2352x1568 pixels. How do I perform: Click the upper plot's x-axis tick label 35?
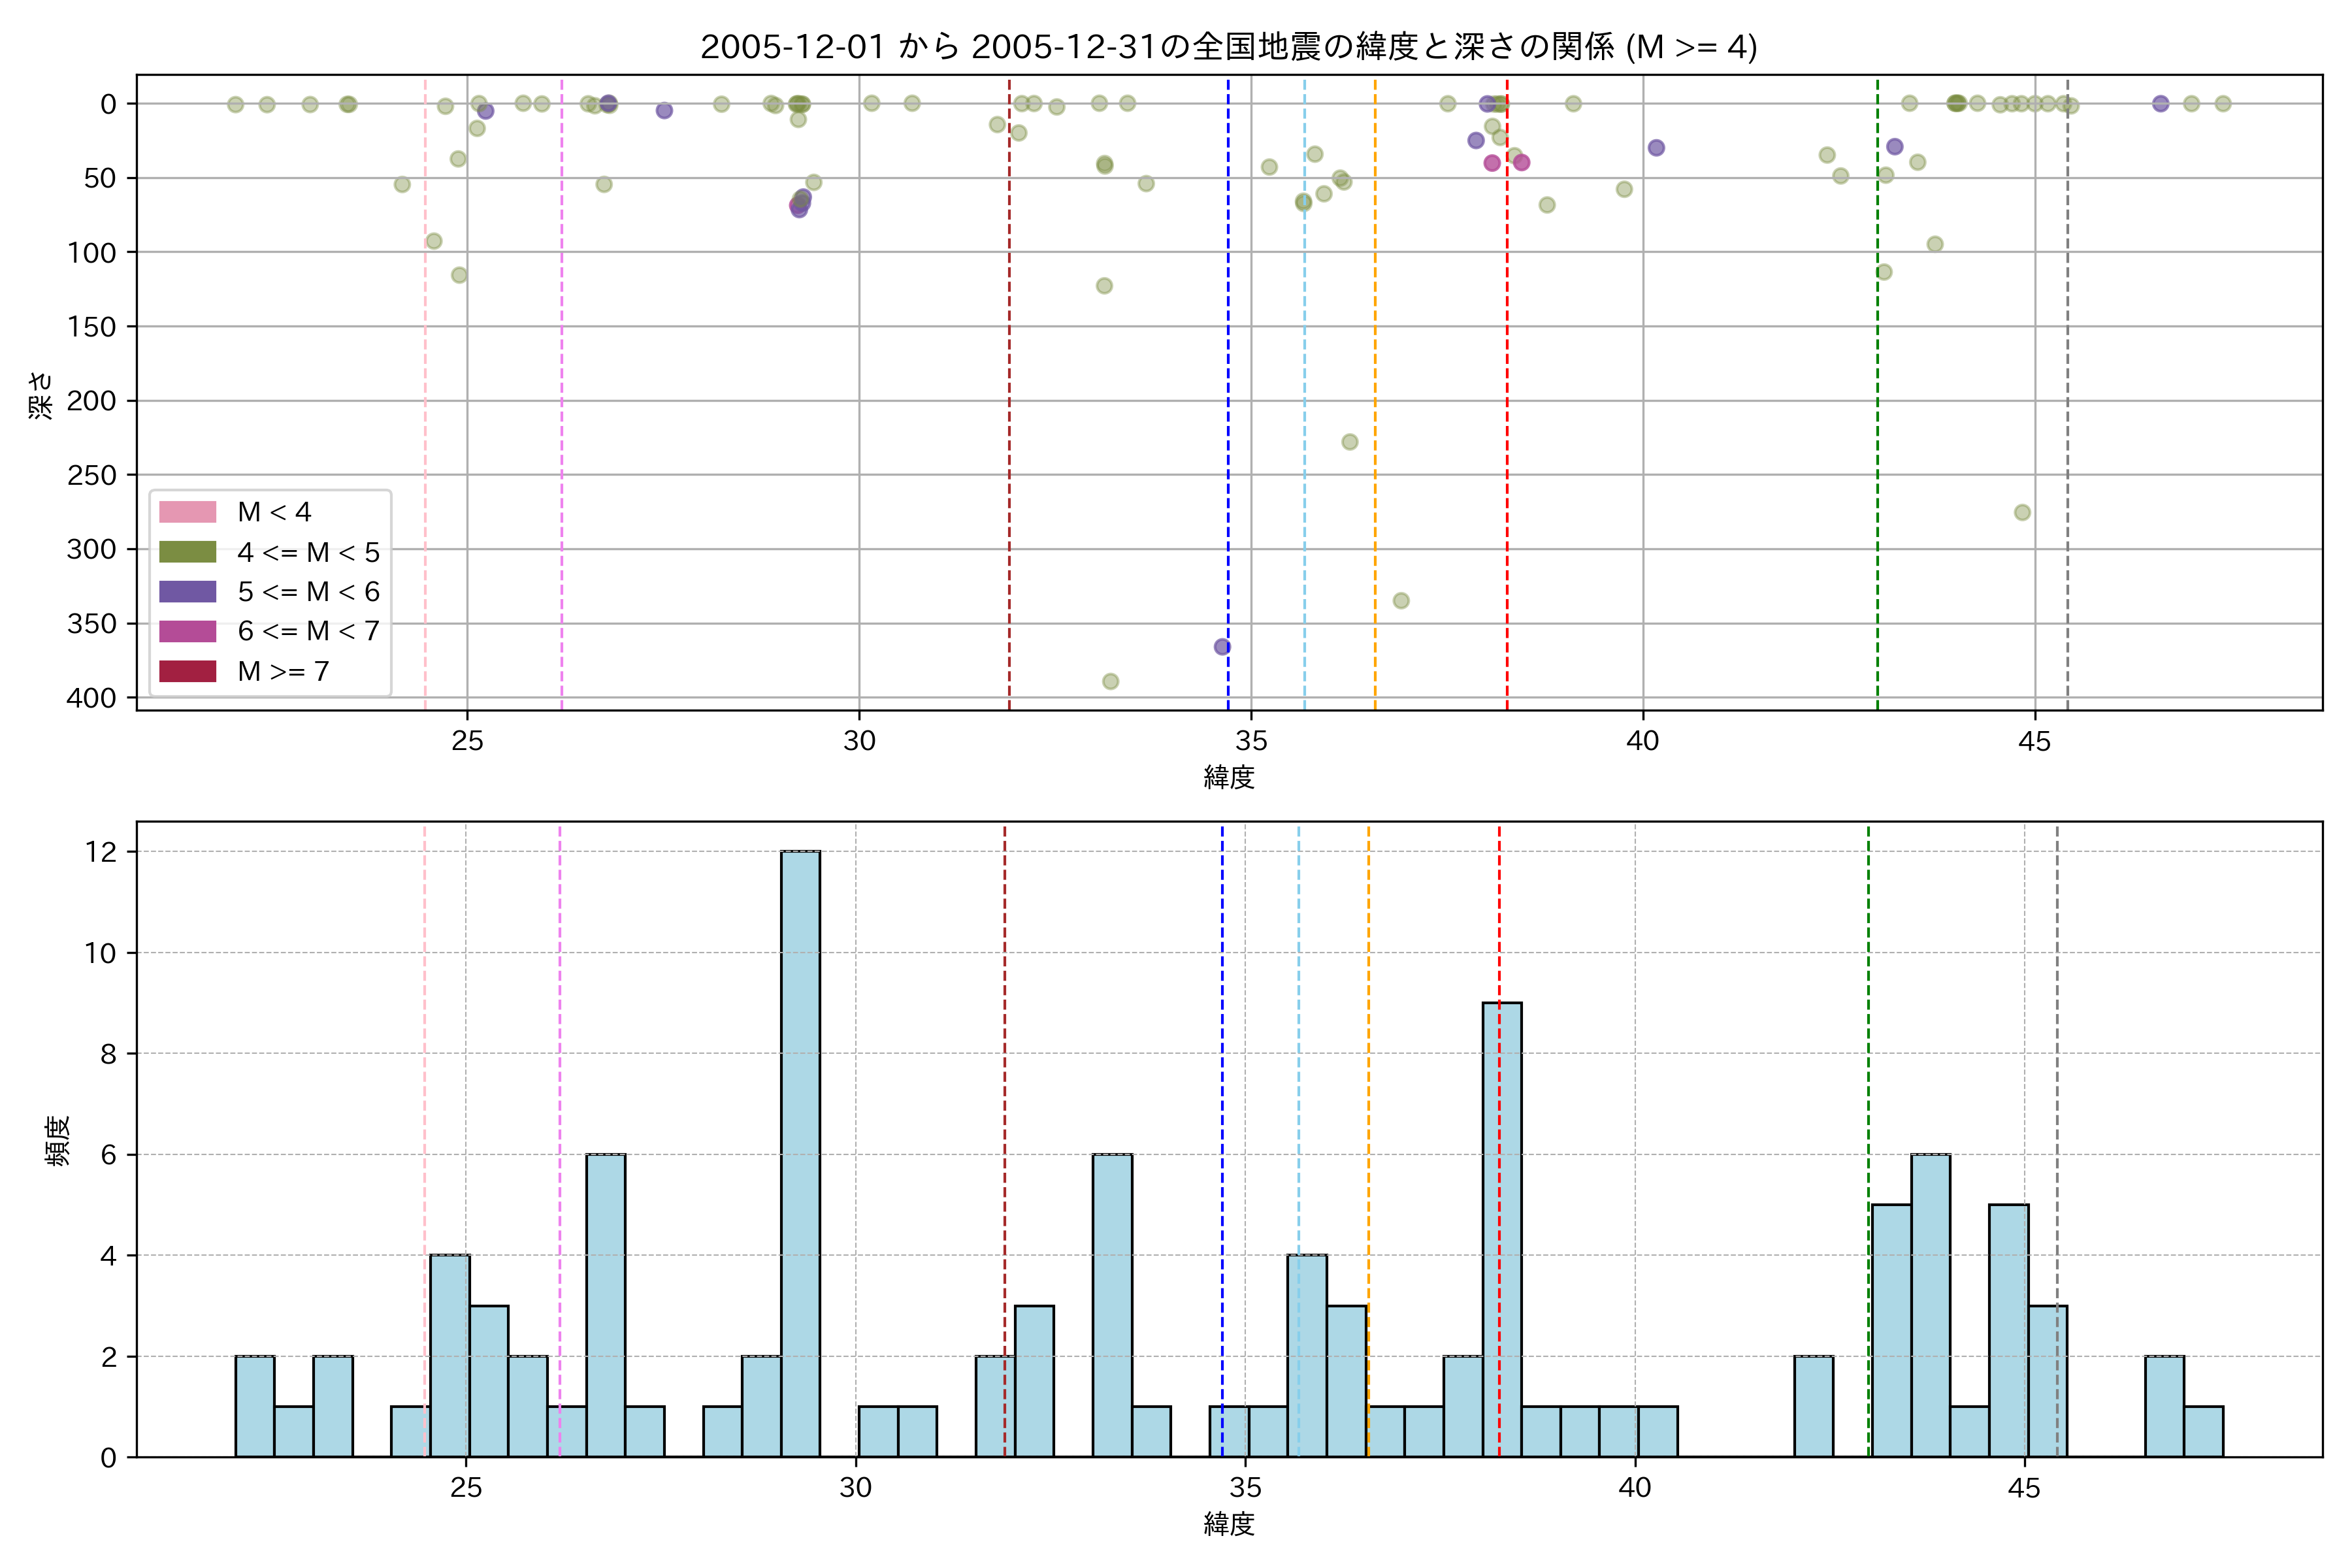[1251, 741]
